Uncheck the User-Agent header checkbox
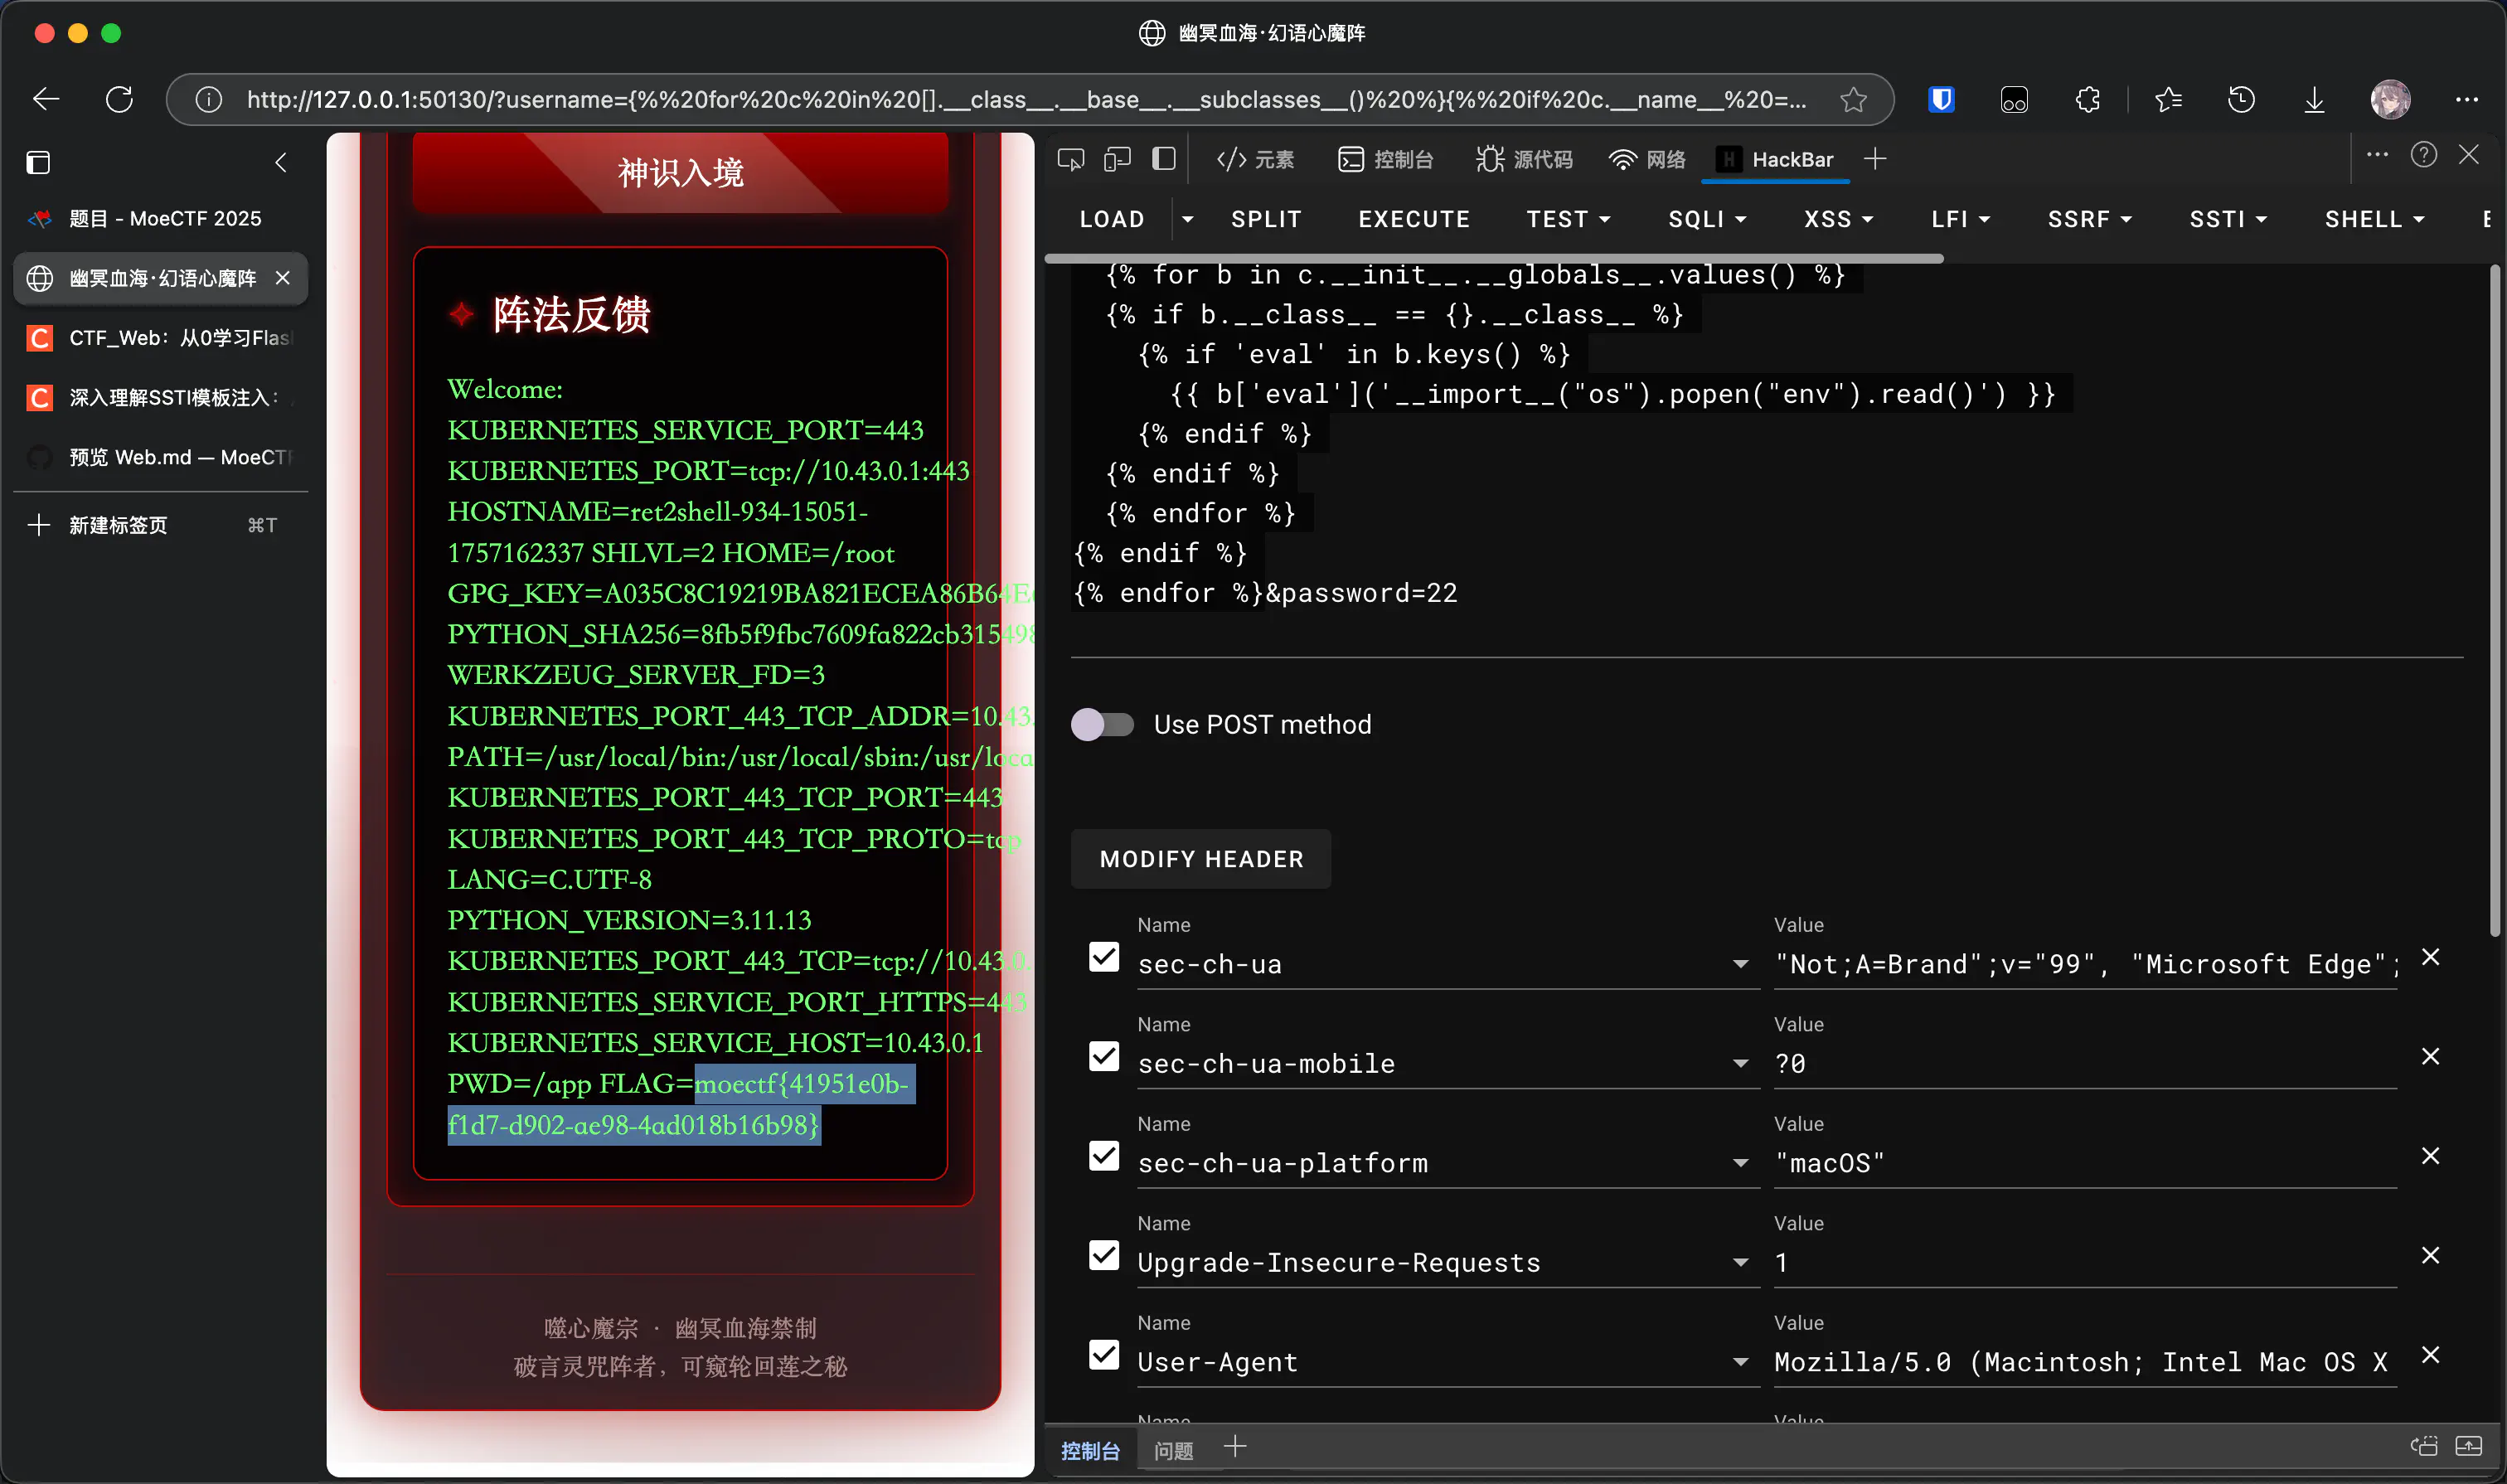 [1104, 1355]
